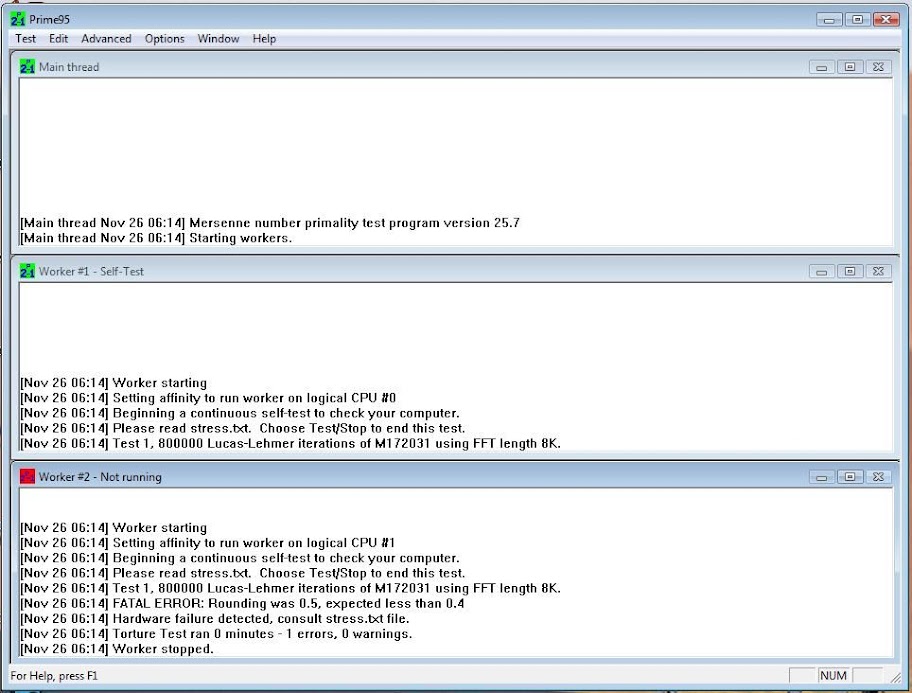Screen dimensions: 912x693
Task: Click the status bar resize grip
Action: click(x=896, y=677)
